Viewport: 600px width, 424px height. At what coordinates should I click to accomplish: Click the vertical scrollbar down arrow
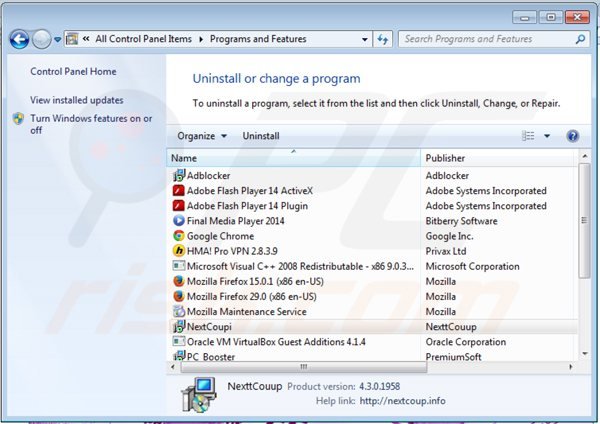point(584,353)
